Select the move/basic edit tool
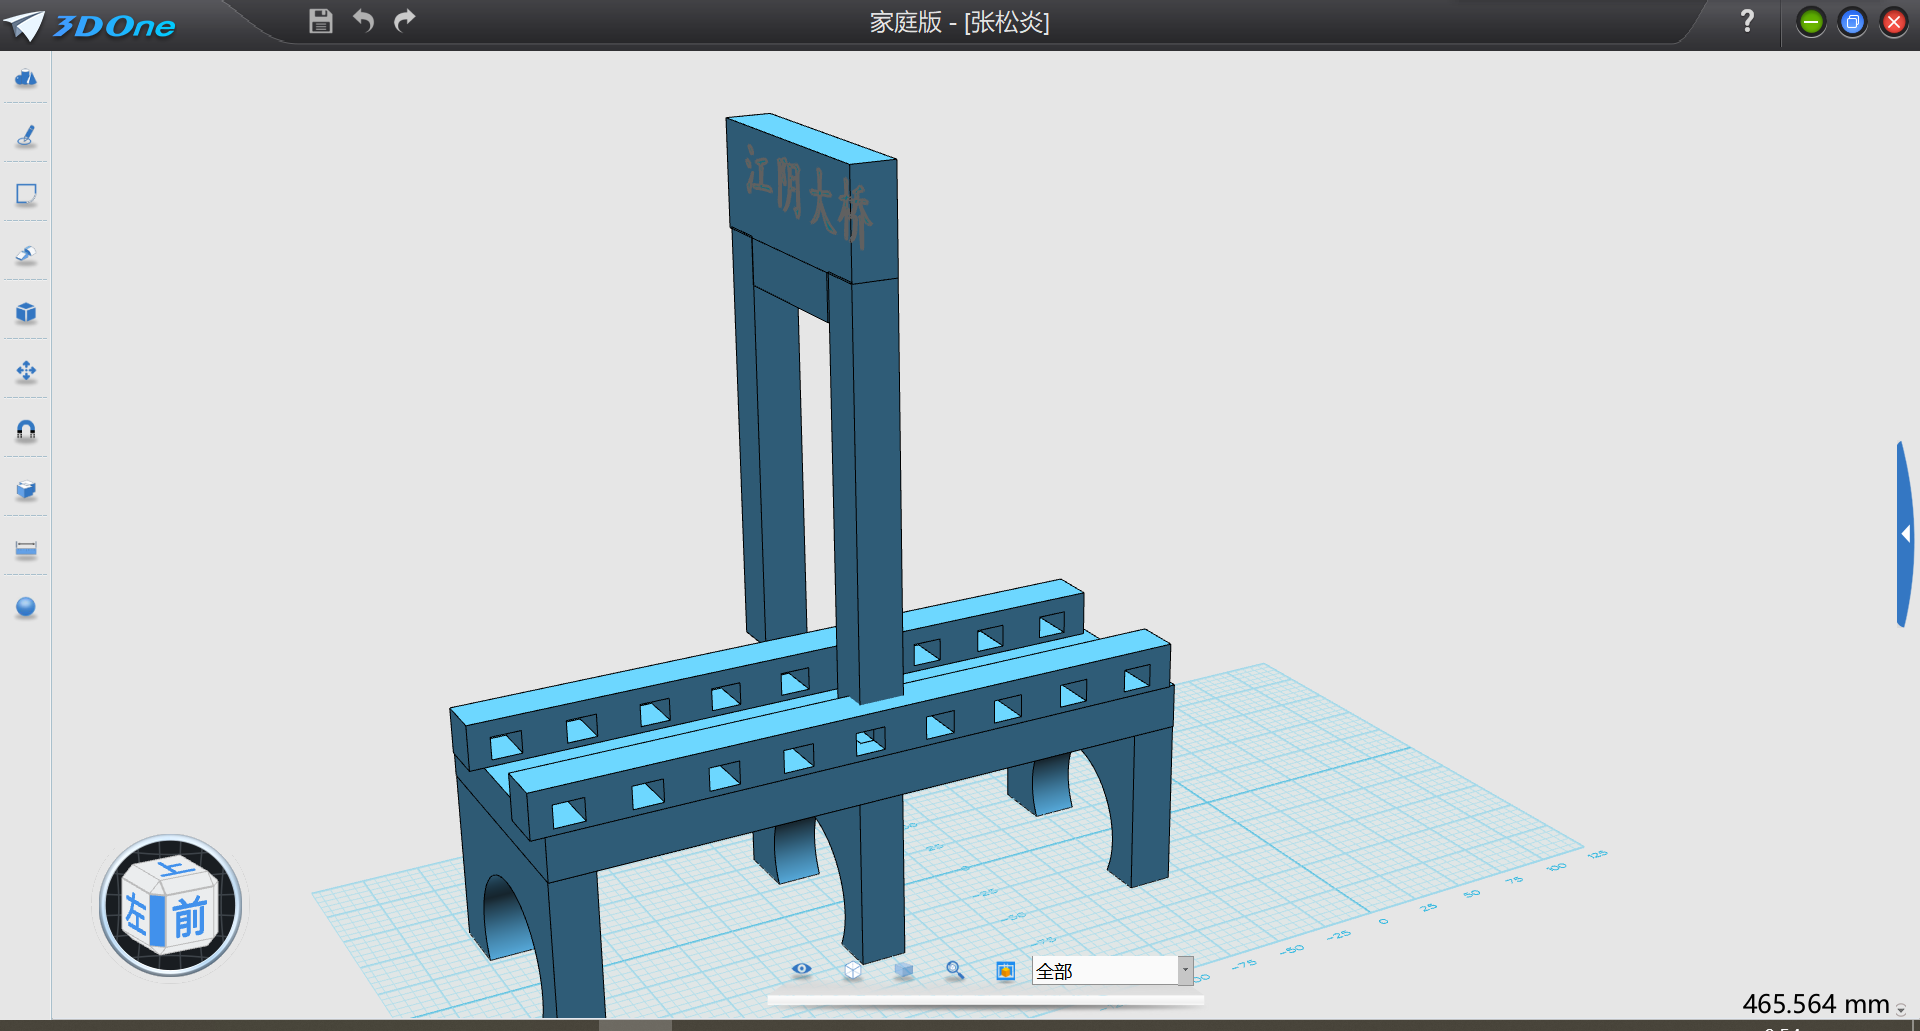The width and height of the screenshot is (1920, 1031). click(26, 372)
